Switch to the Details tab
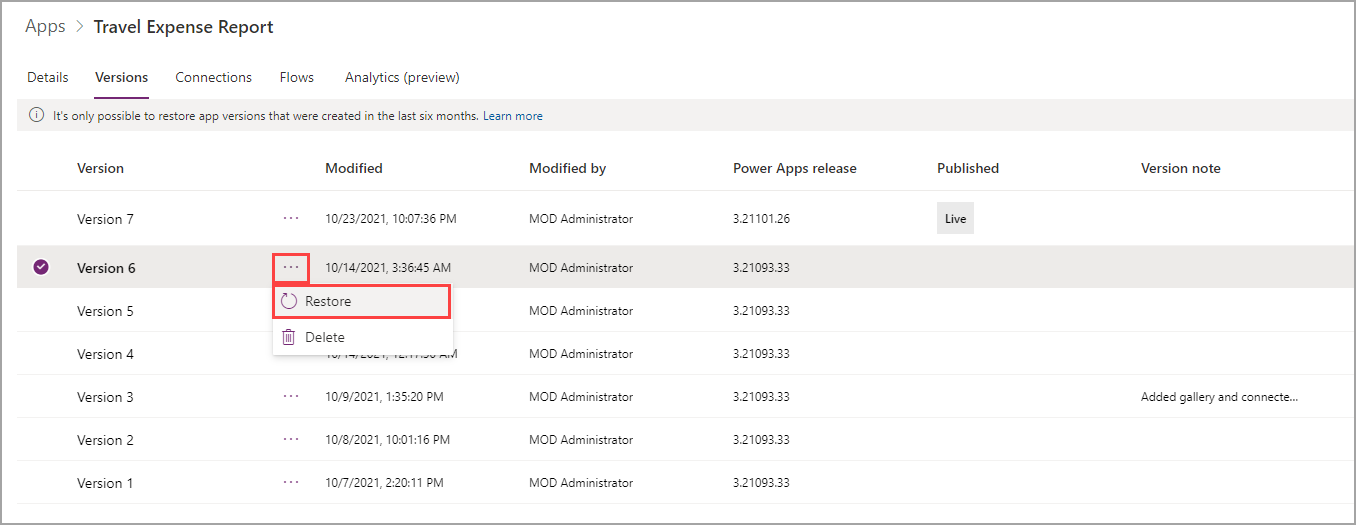 click(48, 77)
